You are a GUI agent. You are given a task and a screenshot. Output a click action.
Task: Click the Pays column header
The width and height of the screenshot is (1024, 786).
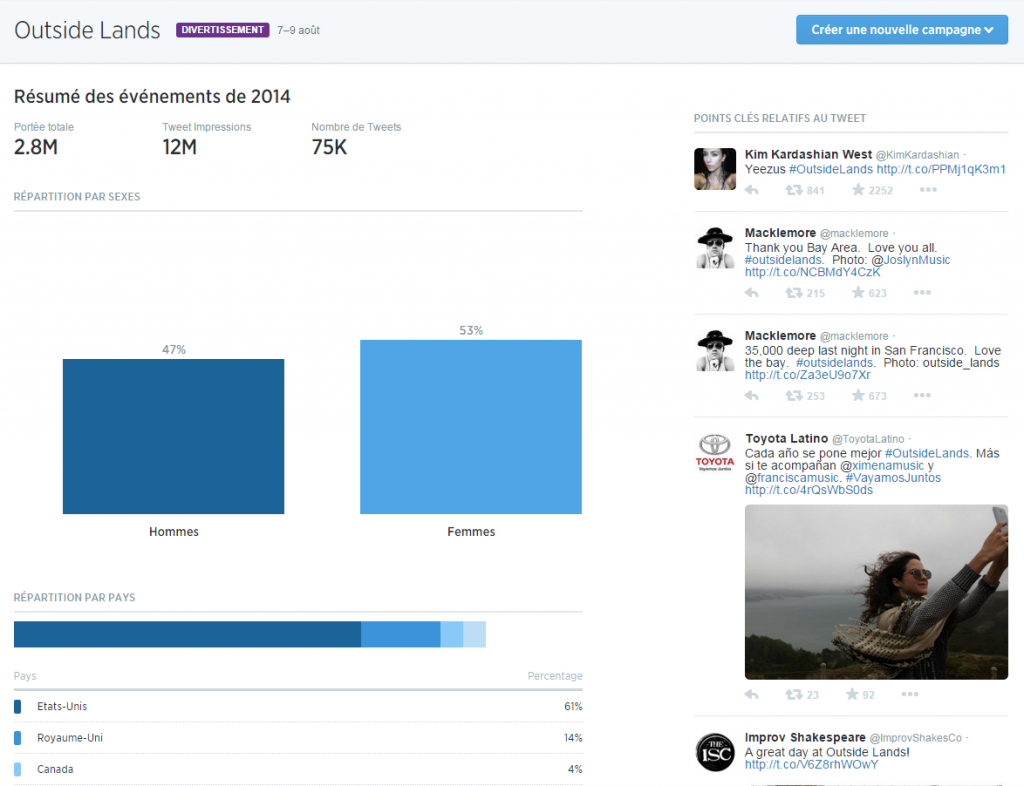point(25,676)
